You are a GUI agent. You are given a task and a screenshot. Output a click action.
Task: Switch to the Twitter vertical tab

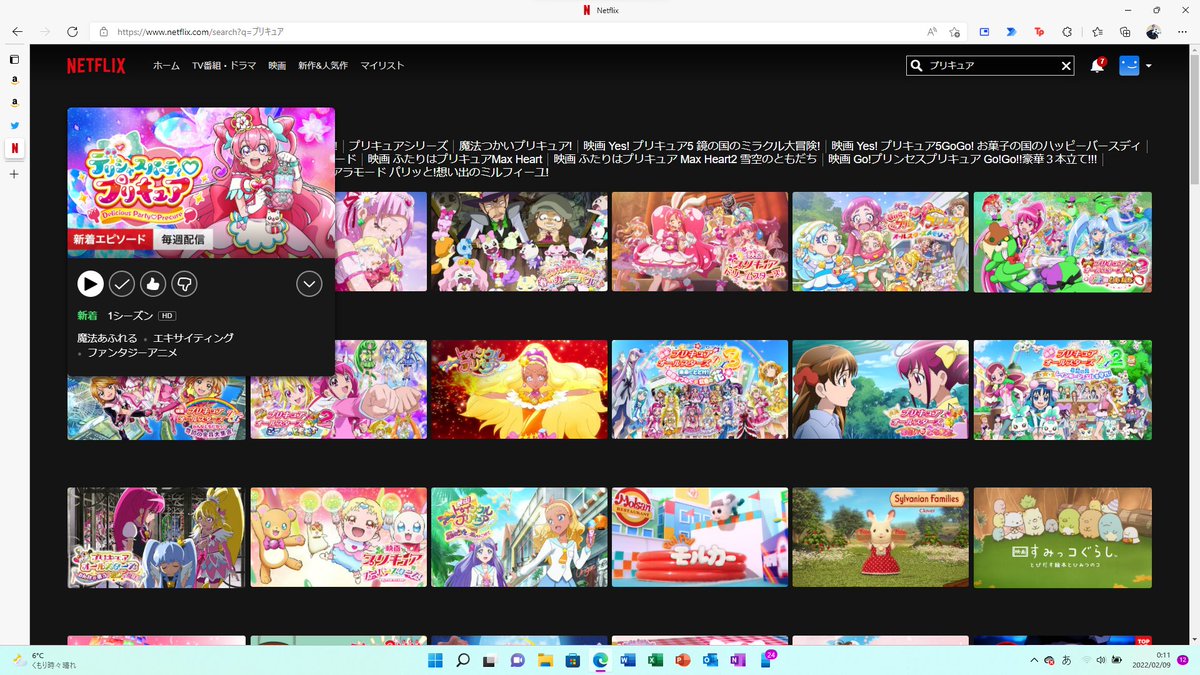tap(14, 126)
